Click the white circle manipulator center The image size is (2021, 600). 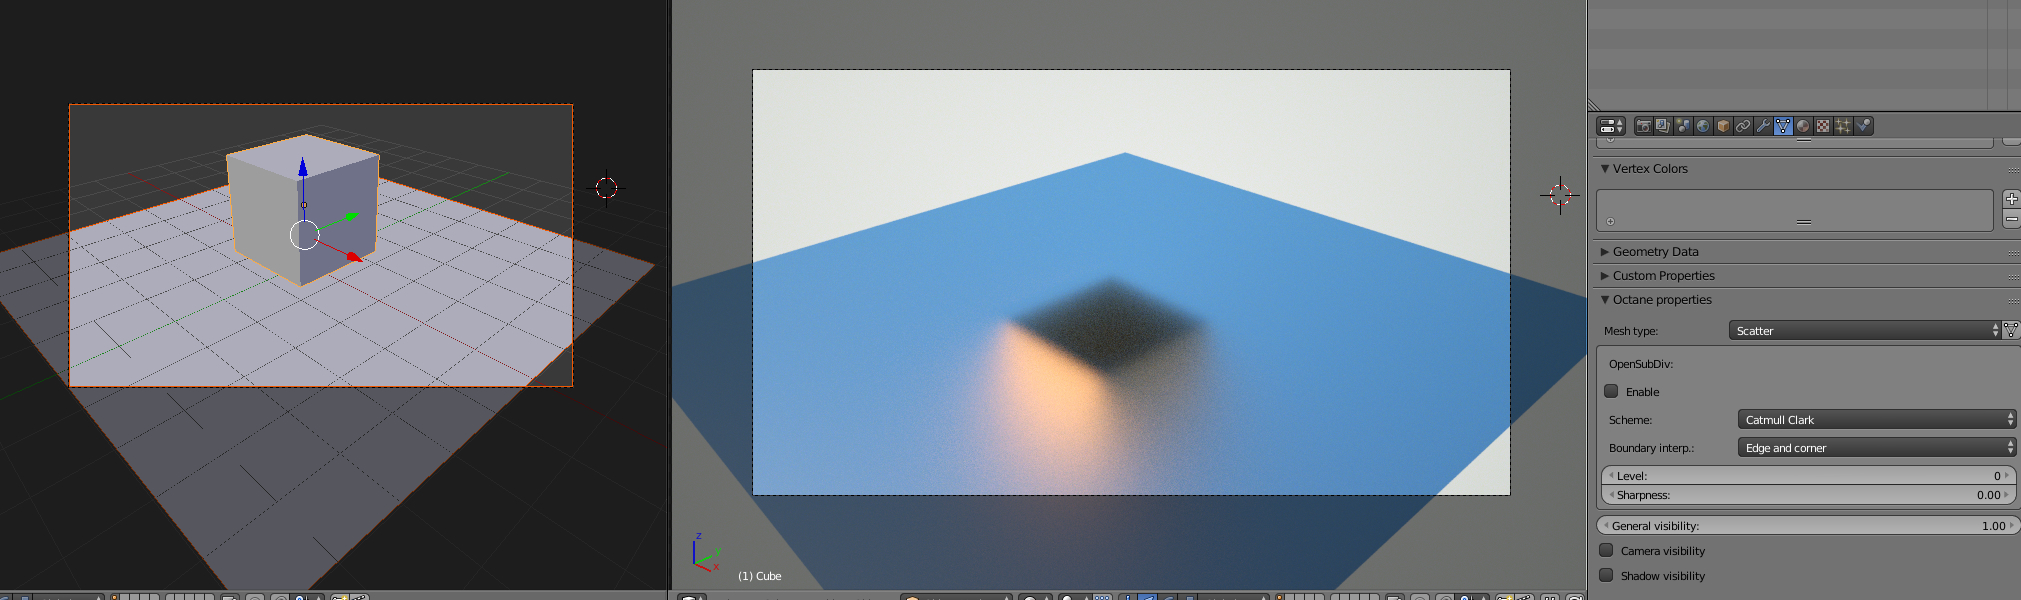click(x=304, y=235)
